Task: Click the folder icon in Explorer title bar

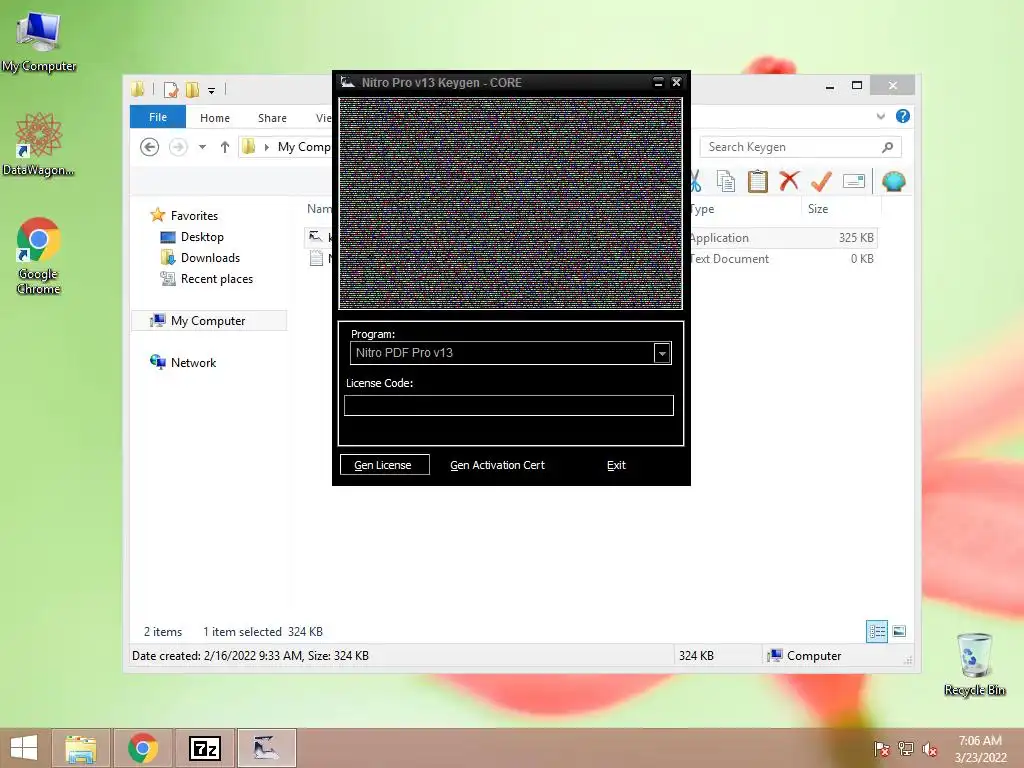Action: click(138, 89)
